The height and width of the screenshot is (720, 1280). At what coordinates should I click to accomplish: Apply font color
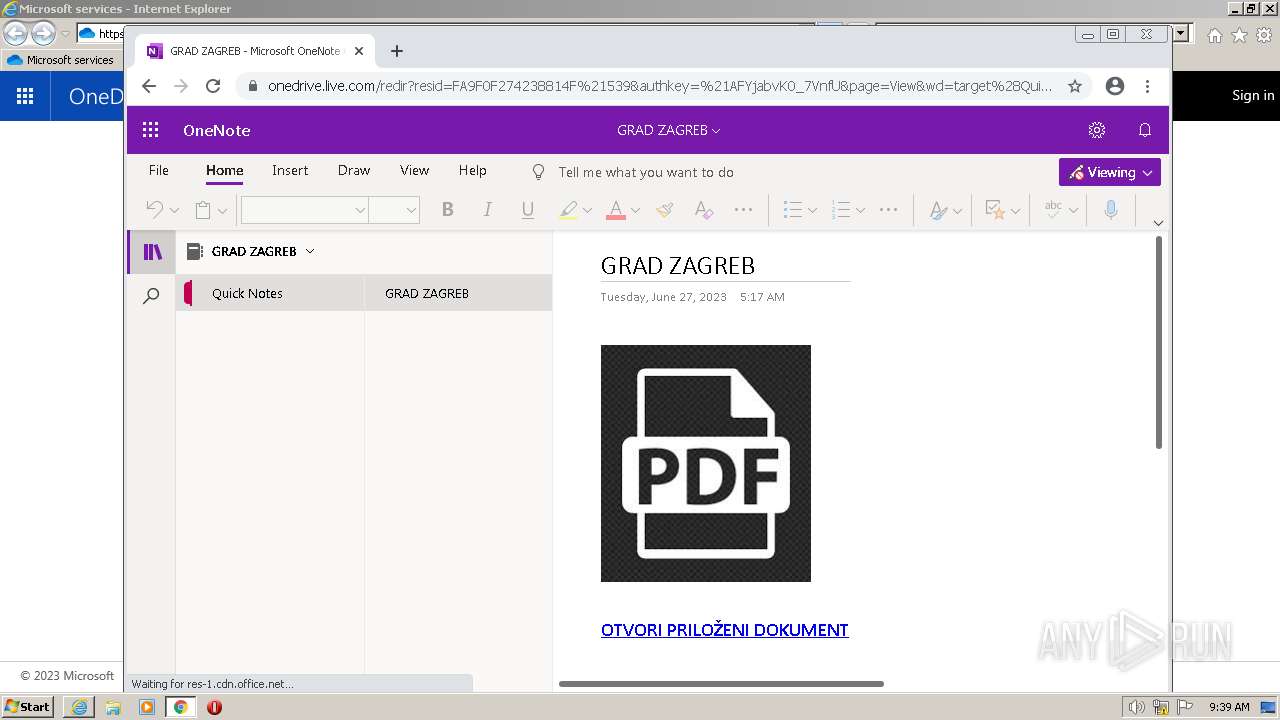pos(616,210)
